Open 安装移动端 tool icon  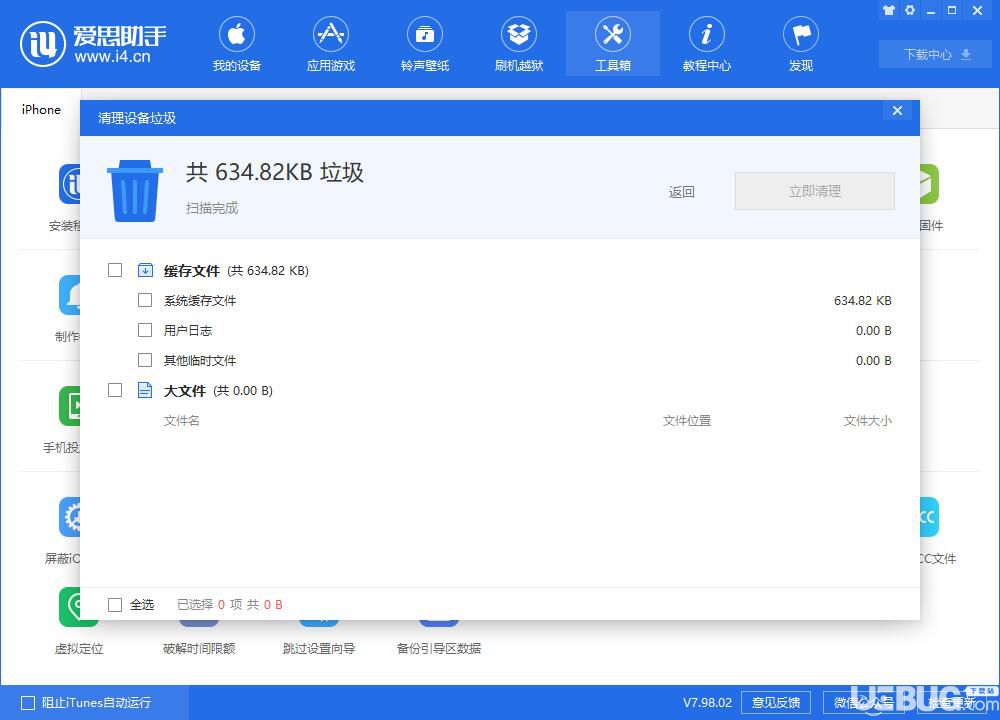pyautogui.click(x=70, y=184)
